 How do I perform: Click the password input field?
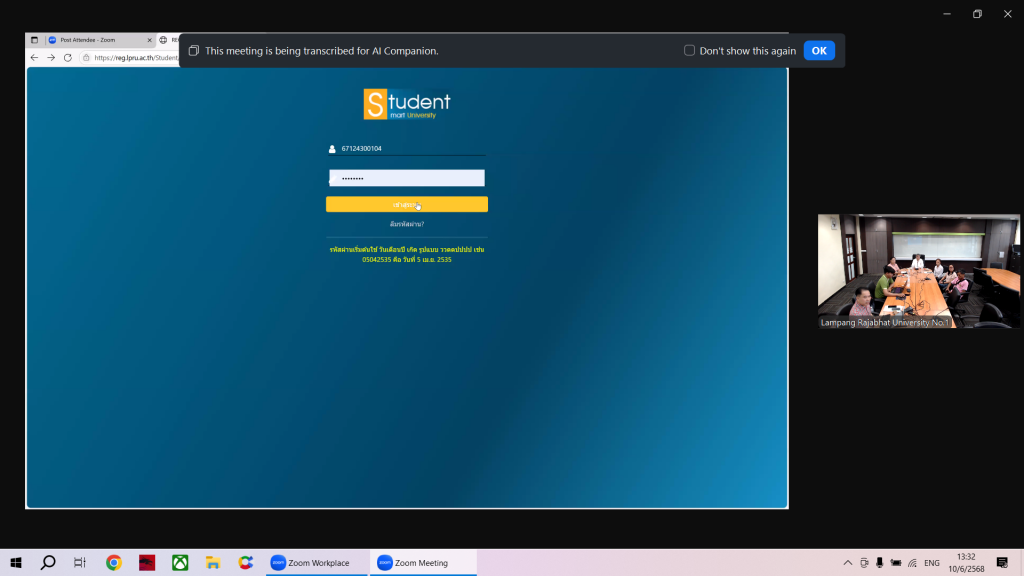point(408,178)
